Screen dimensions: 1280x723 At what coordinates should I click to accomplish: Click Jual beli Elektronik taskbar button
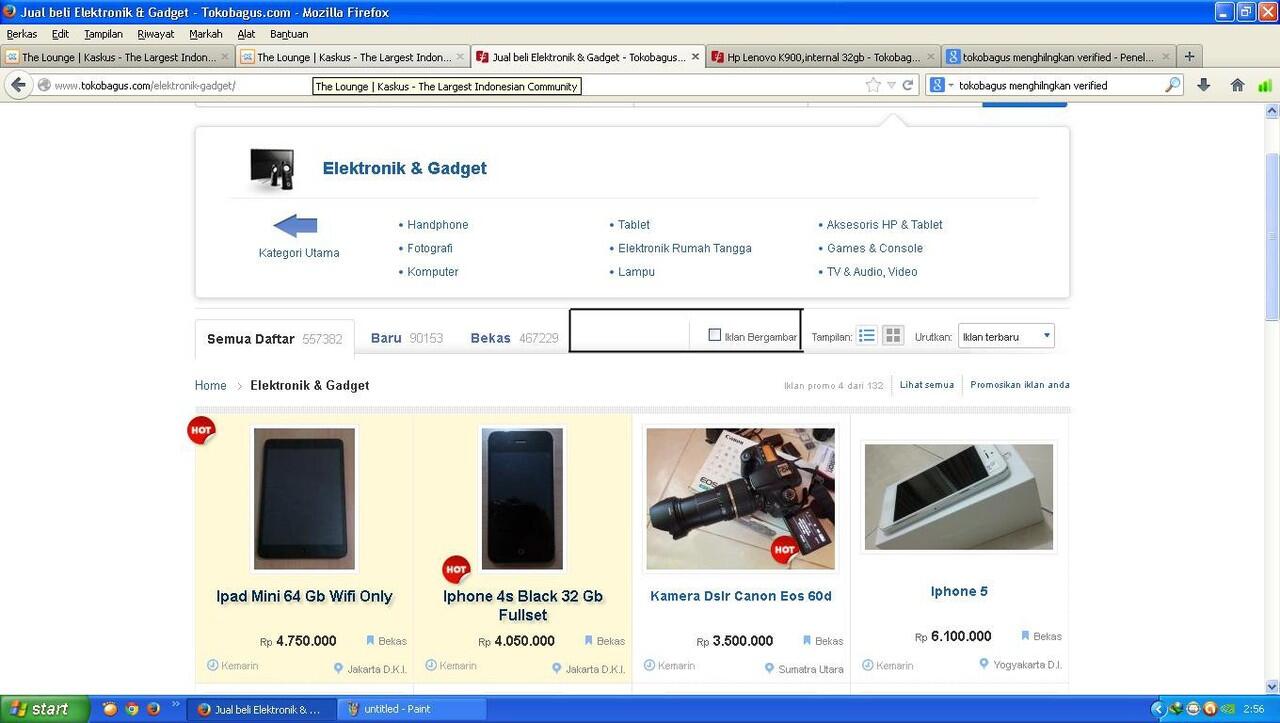[260, 709]
